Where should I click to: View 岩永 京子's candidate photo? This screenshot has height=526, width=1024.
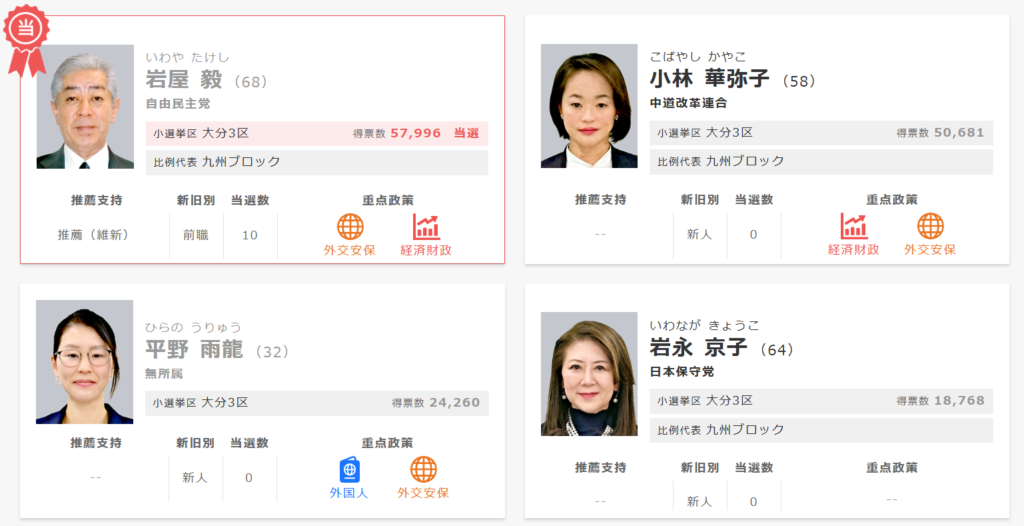coord(589,374)
